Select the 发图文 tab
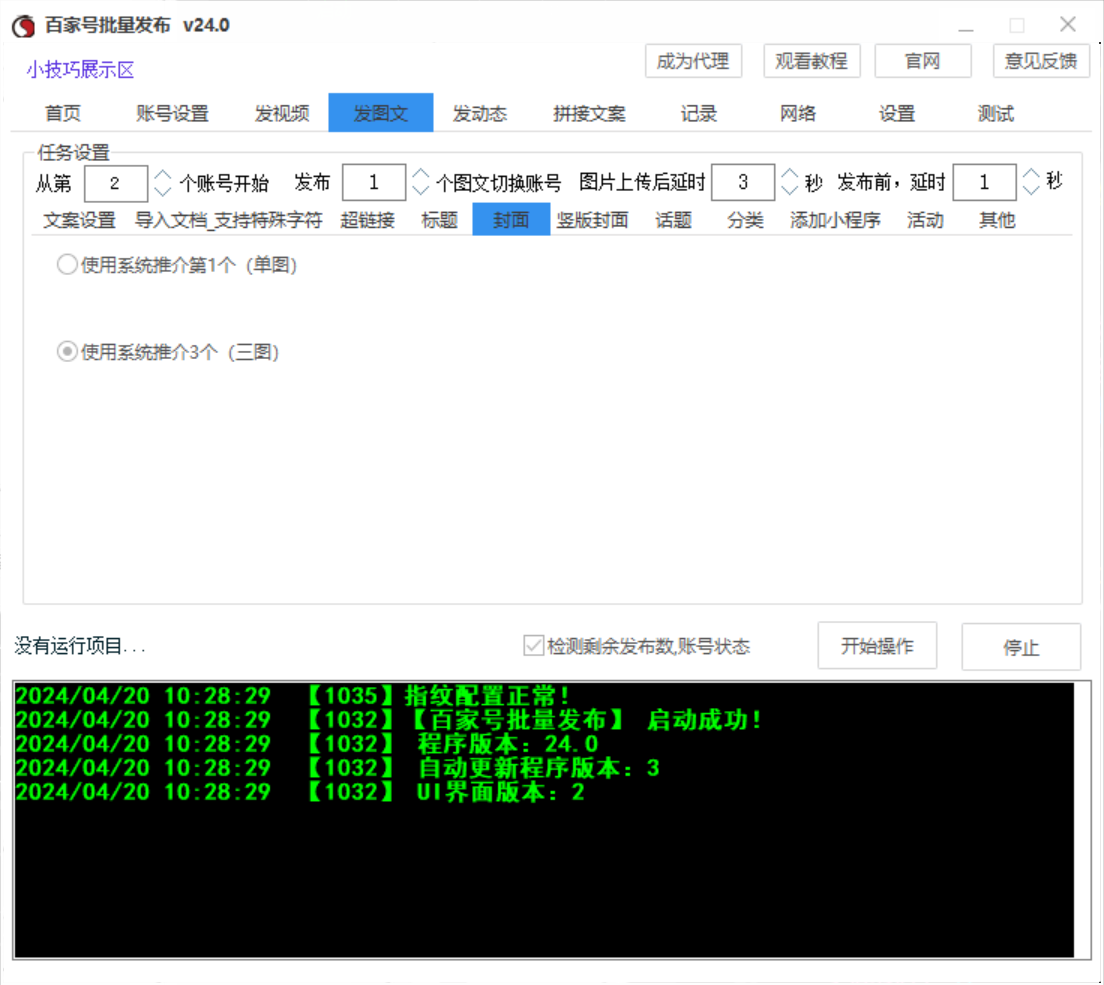Screen dimensions: 1104x985 [380, 113]
